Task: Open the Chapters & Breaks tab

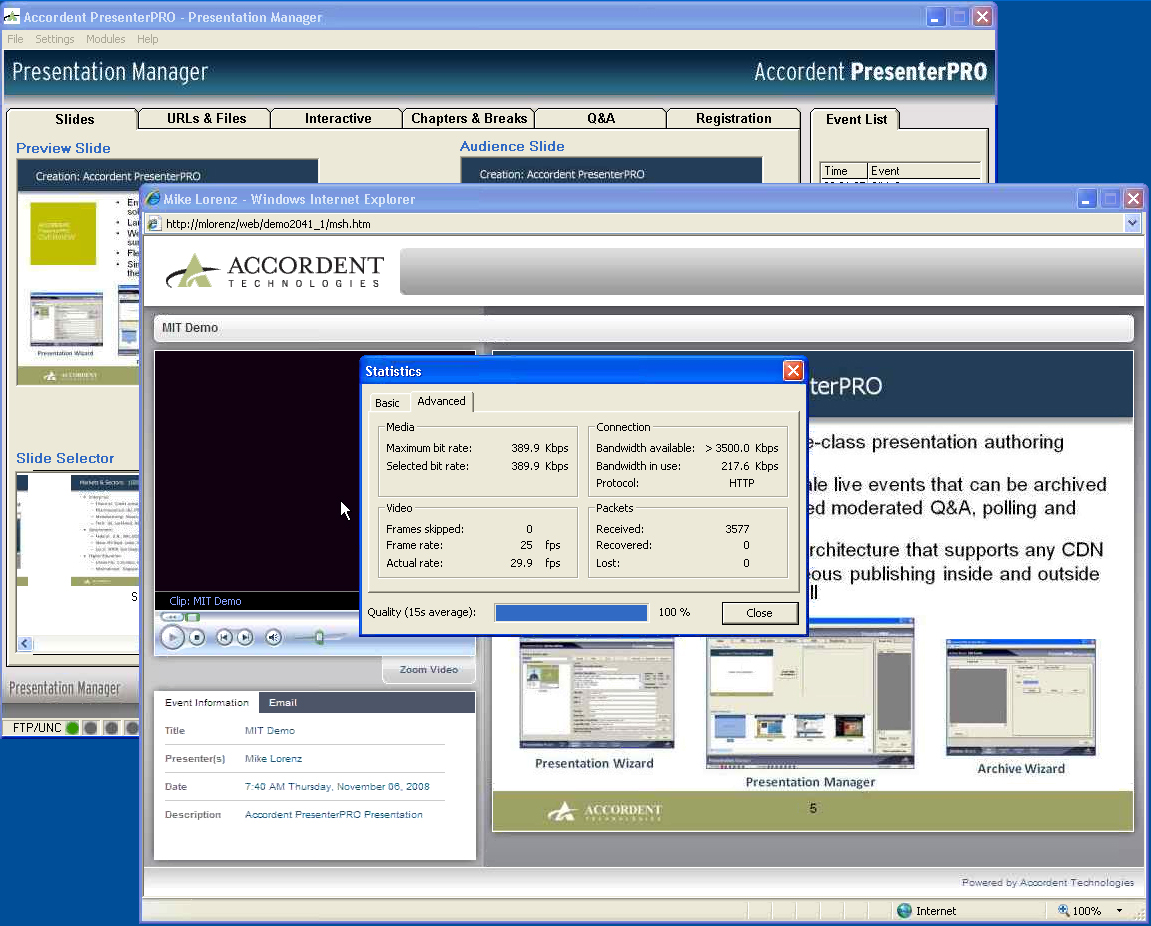Action: pyautogui.click(x=469, y=118)
